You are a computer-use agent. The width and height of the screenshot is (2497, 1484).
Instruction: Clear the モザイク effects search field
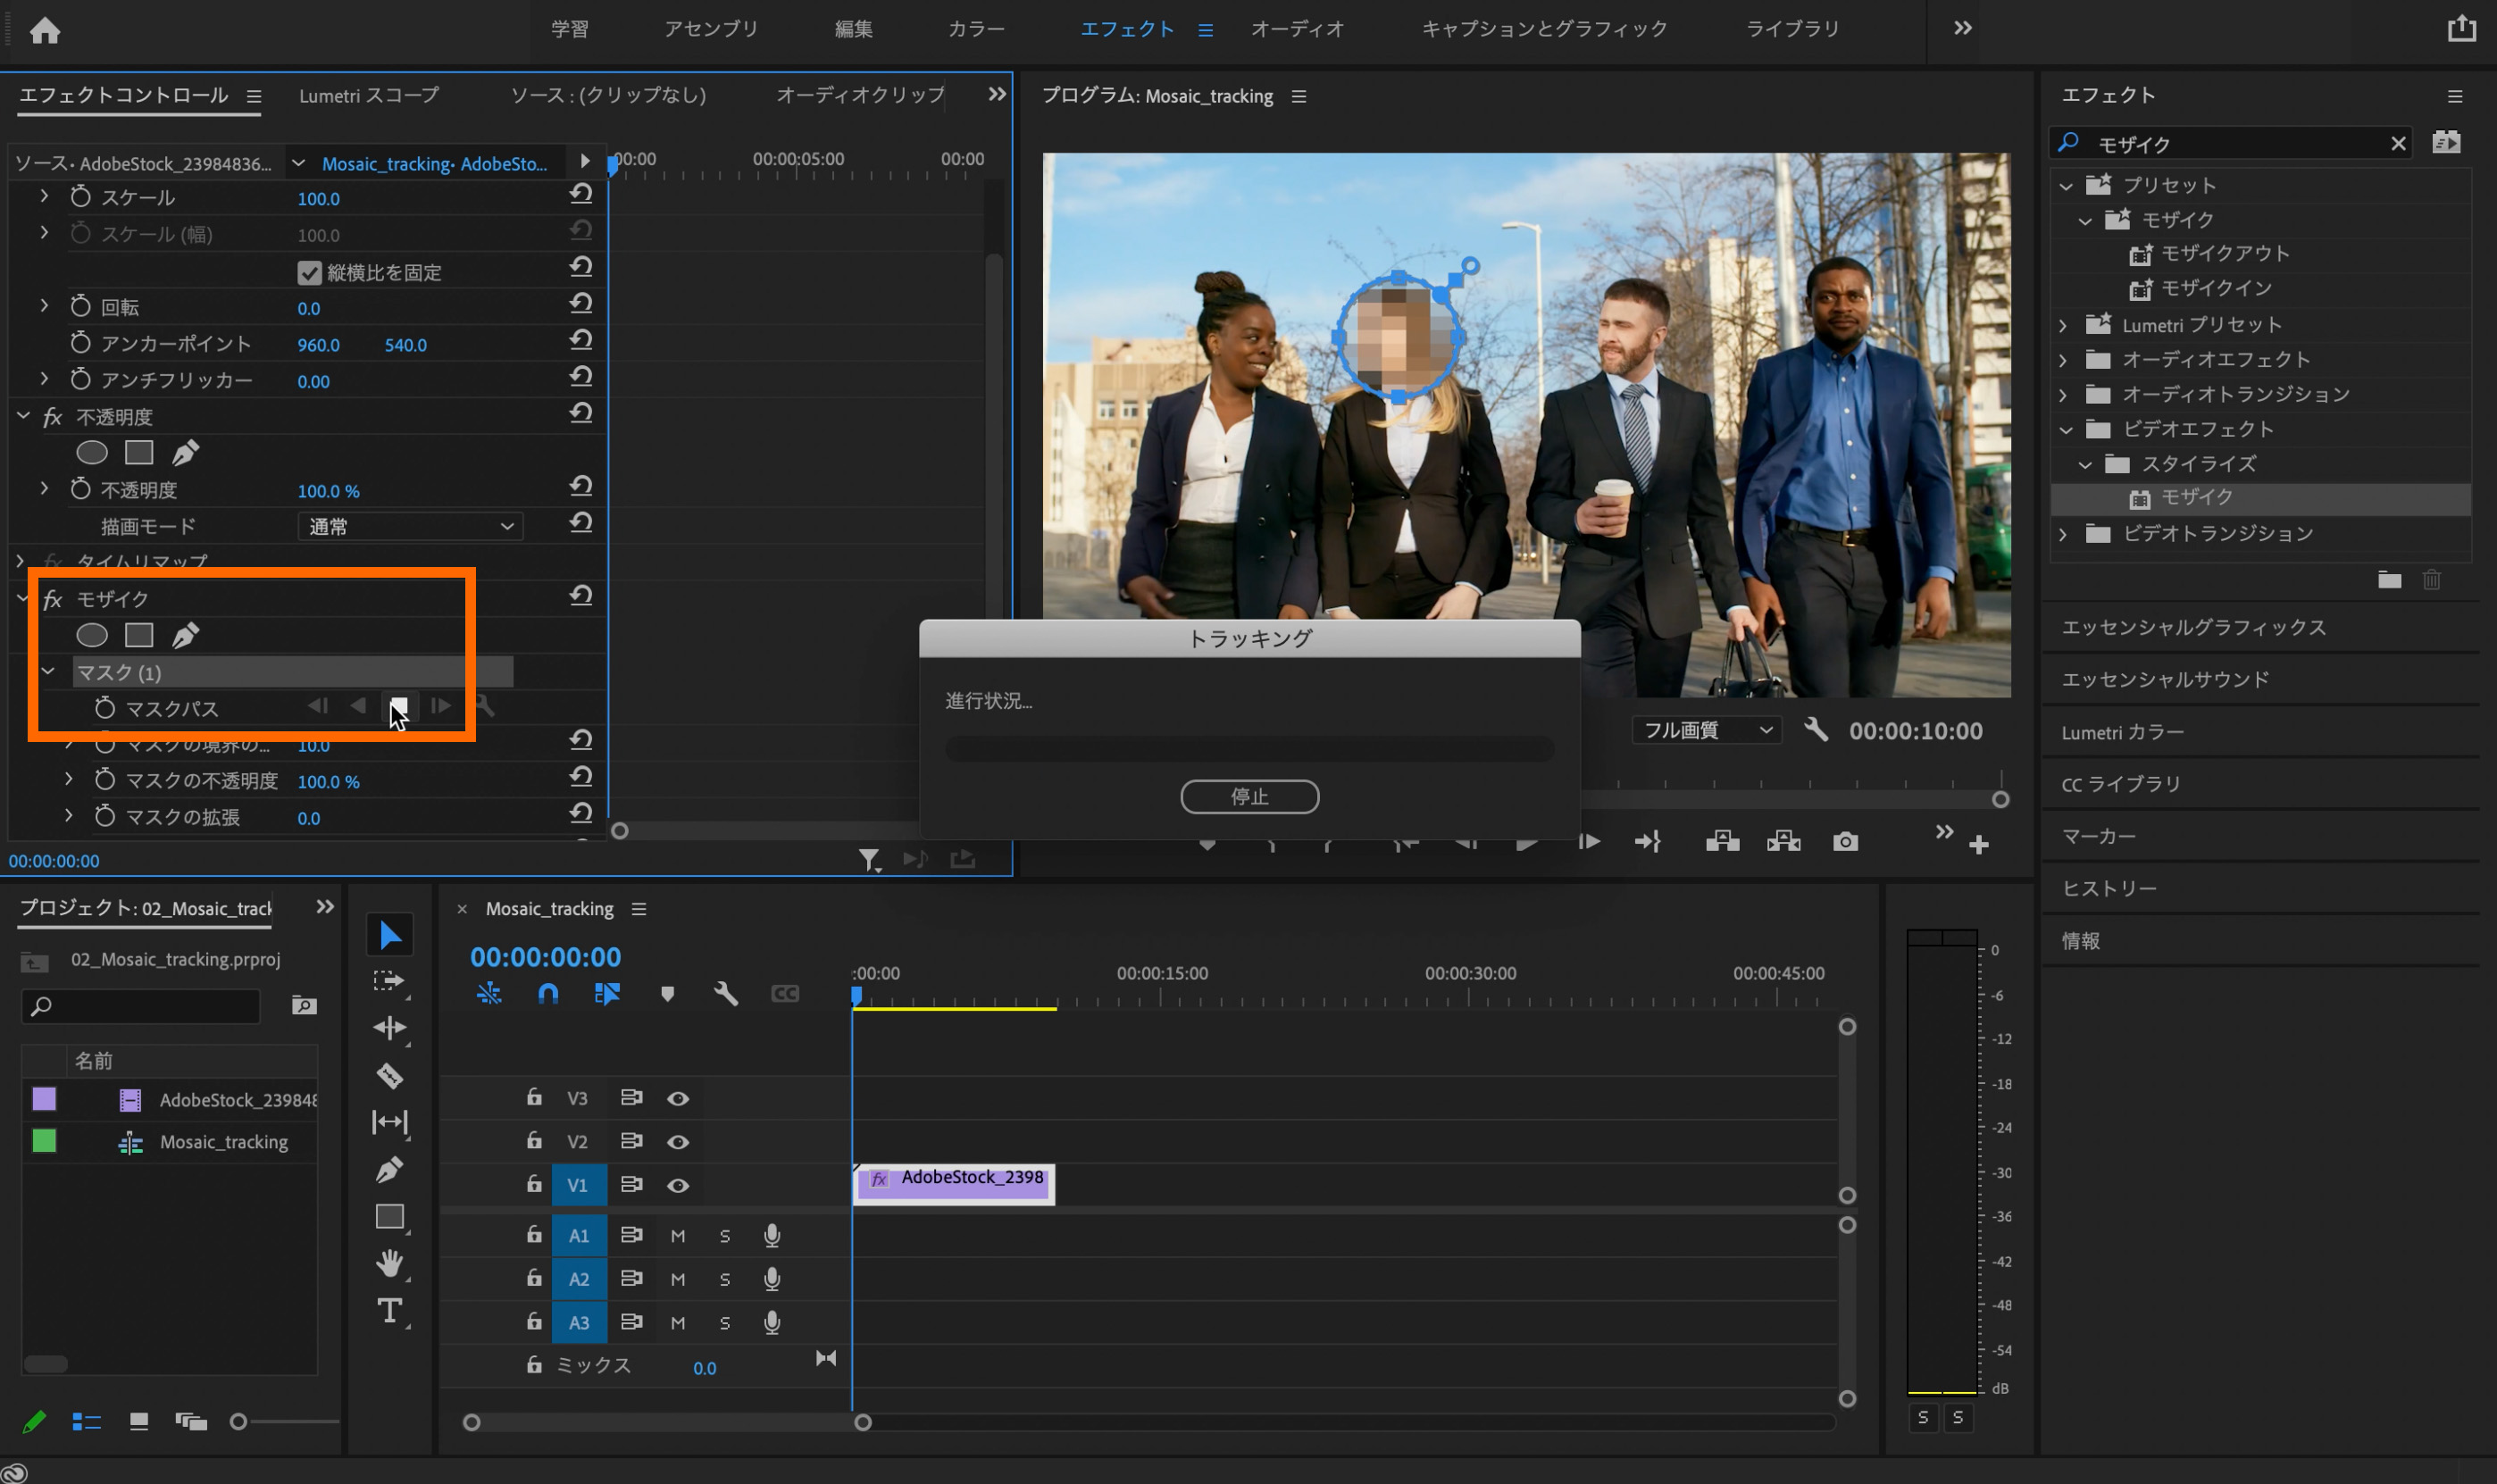click(2398, 144)
